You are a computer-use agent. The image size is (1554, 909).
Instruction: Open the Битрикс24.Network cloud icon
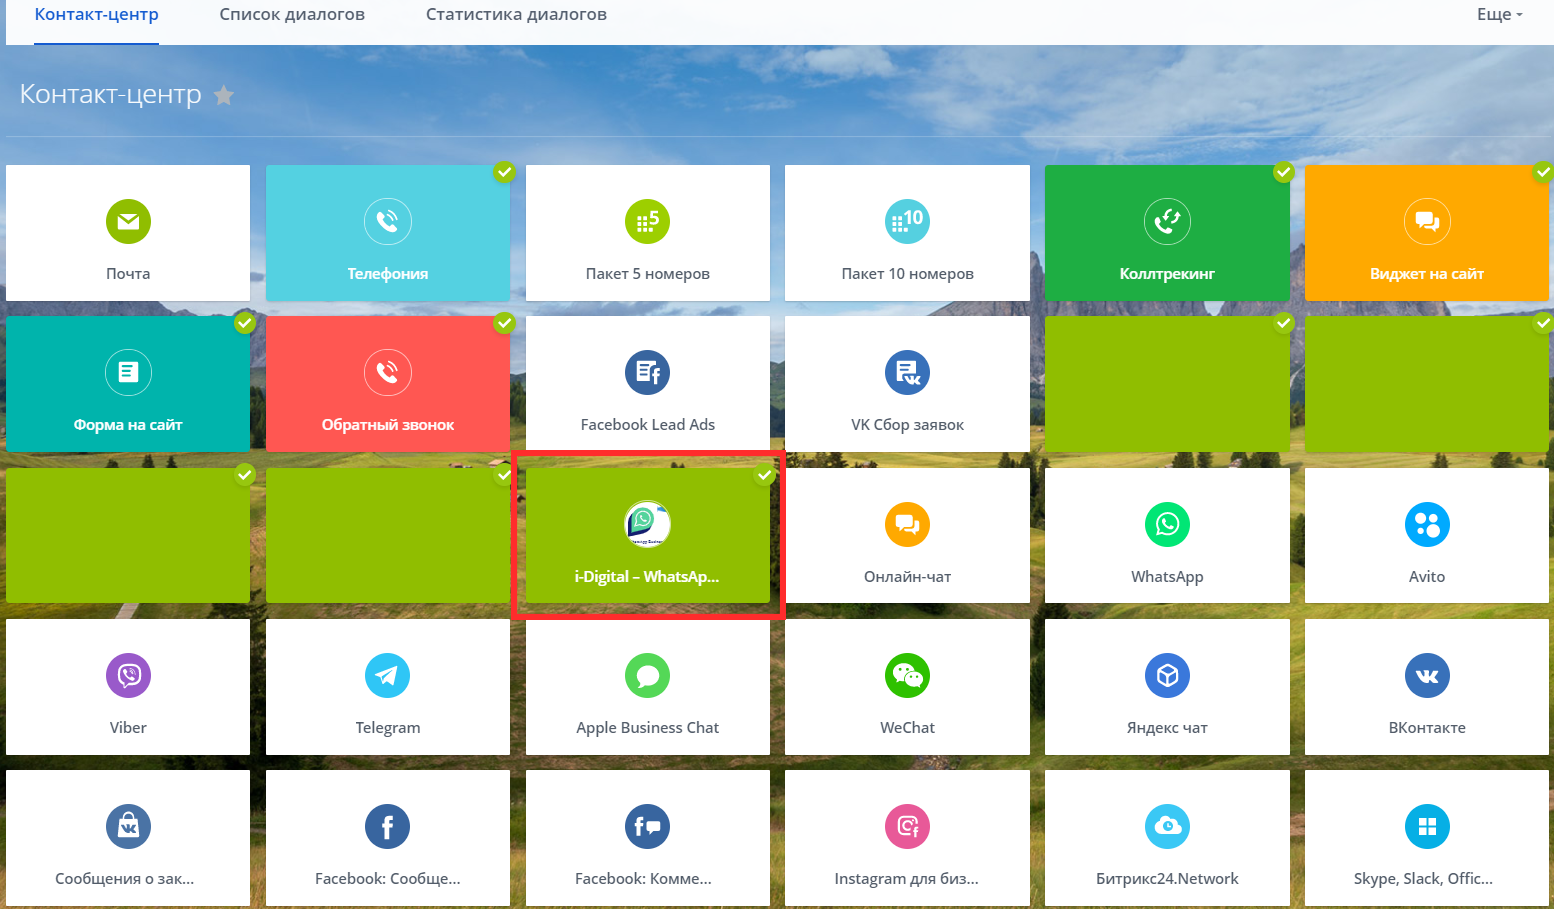point(1167,826)
